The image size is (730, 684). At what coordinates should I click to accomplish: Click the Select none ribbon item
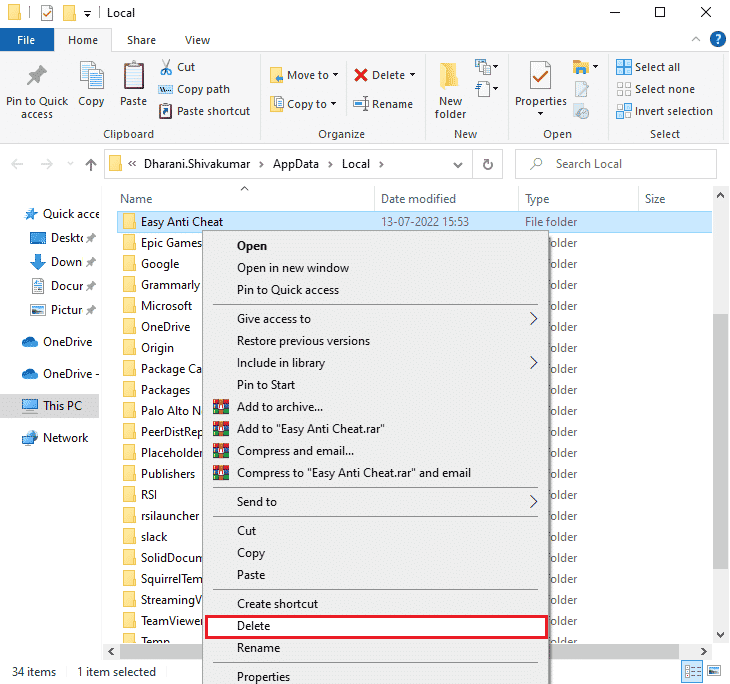(x=656, y=89)
